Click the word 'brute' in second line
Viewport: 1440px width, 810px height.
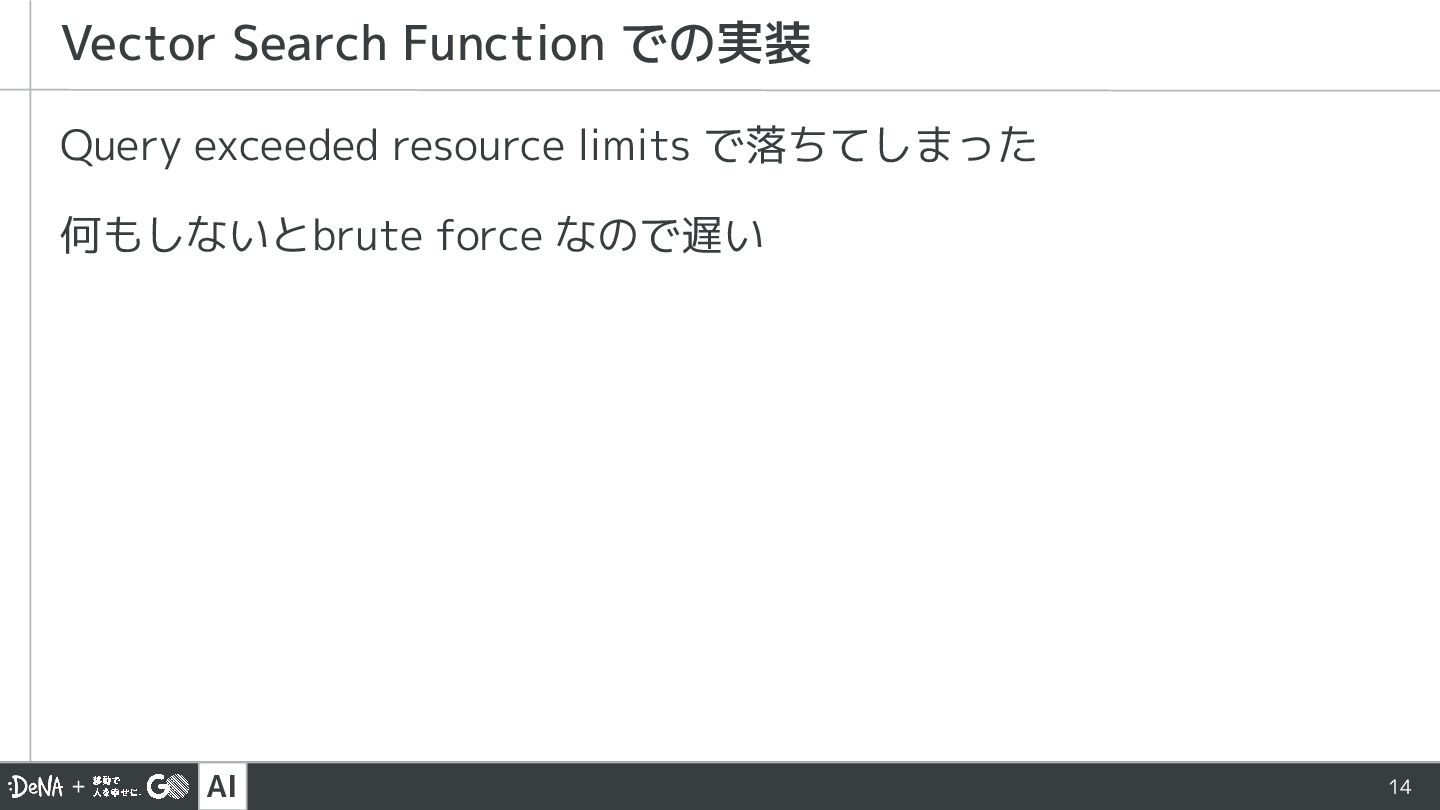click(370, 236)
